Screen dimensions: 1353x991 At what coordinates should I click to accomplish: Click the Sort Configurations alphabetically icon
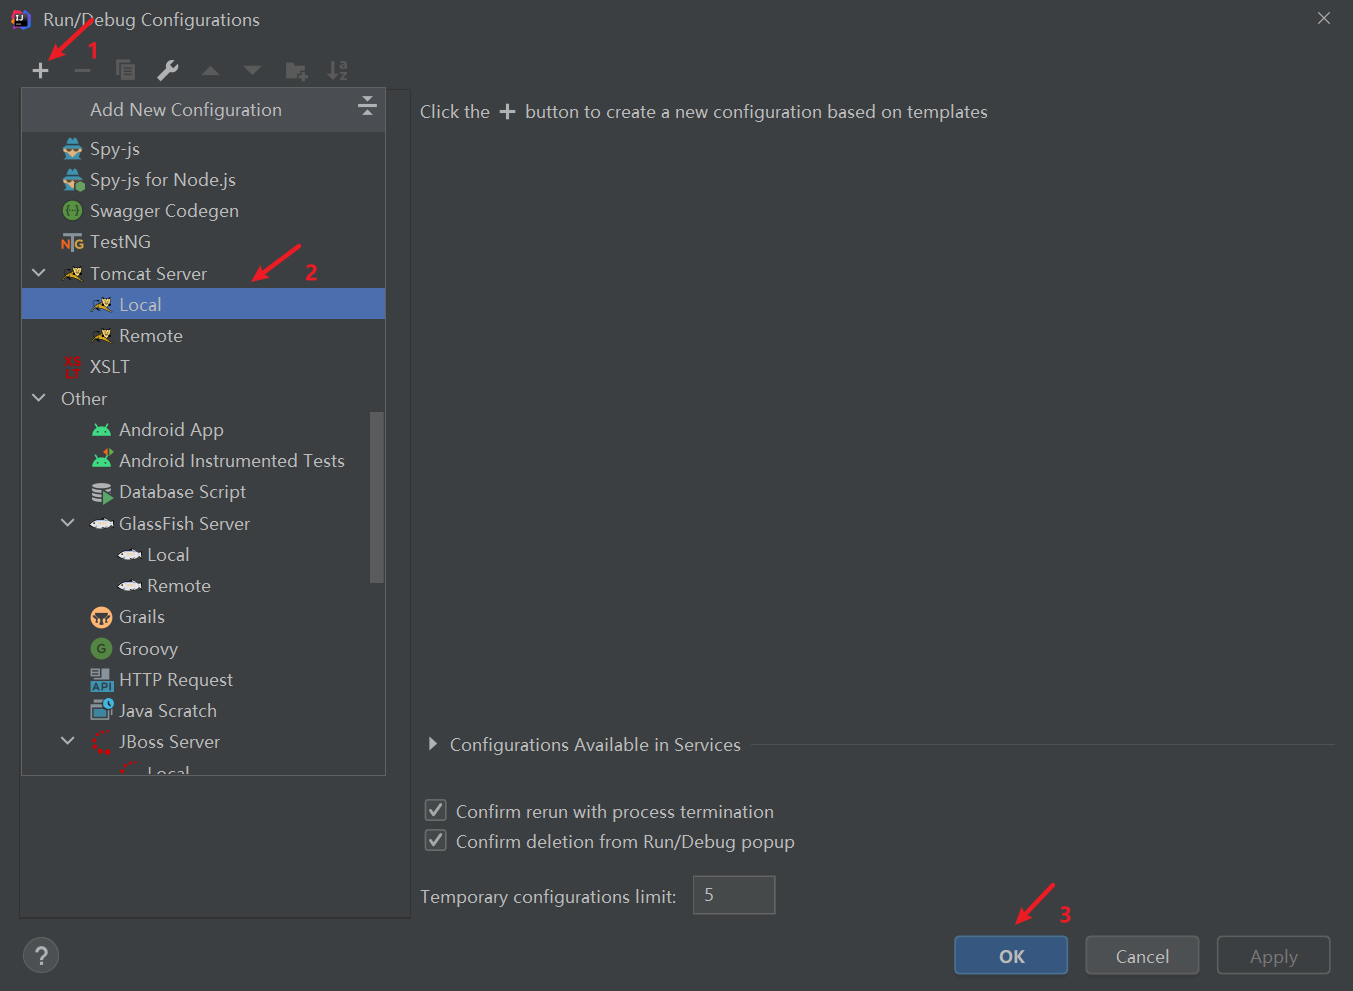pos(338,70)
